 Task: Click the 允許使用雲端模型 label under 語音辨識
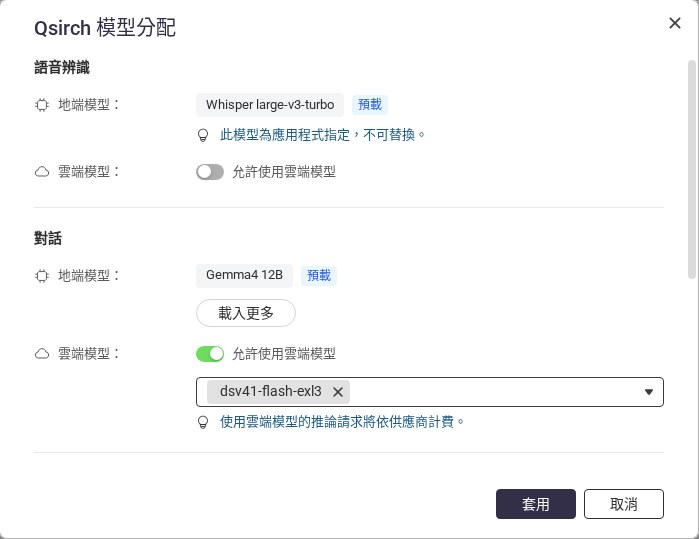click(x=284, y=172)
